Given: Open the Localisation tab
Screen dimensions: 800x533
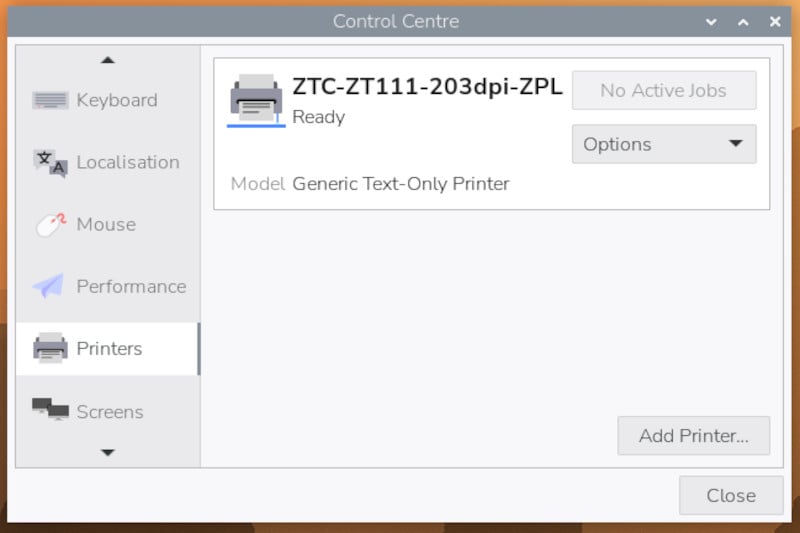Looking at the screenshot, I should tap(128, 162).
